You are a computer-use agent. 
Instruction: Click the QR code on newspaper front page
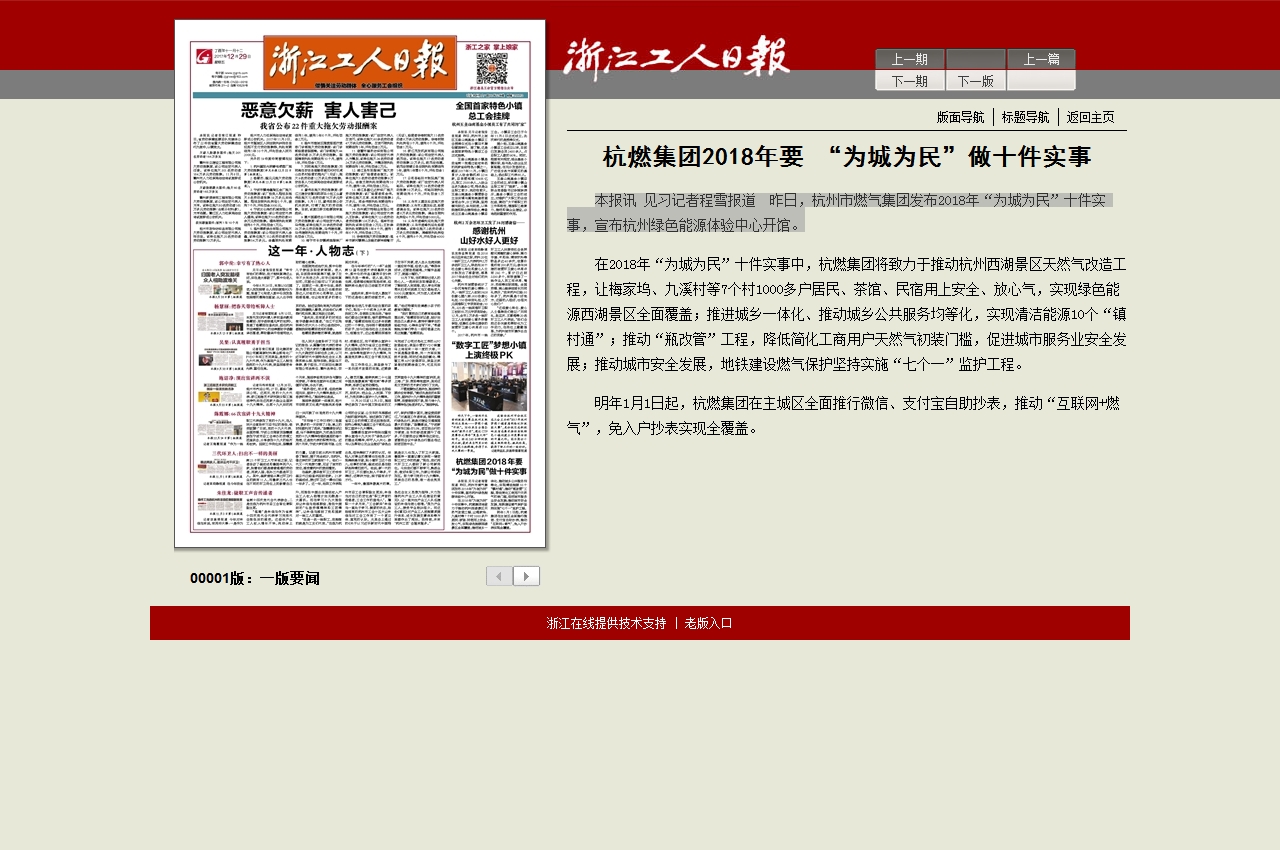[x=491, y=69]
